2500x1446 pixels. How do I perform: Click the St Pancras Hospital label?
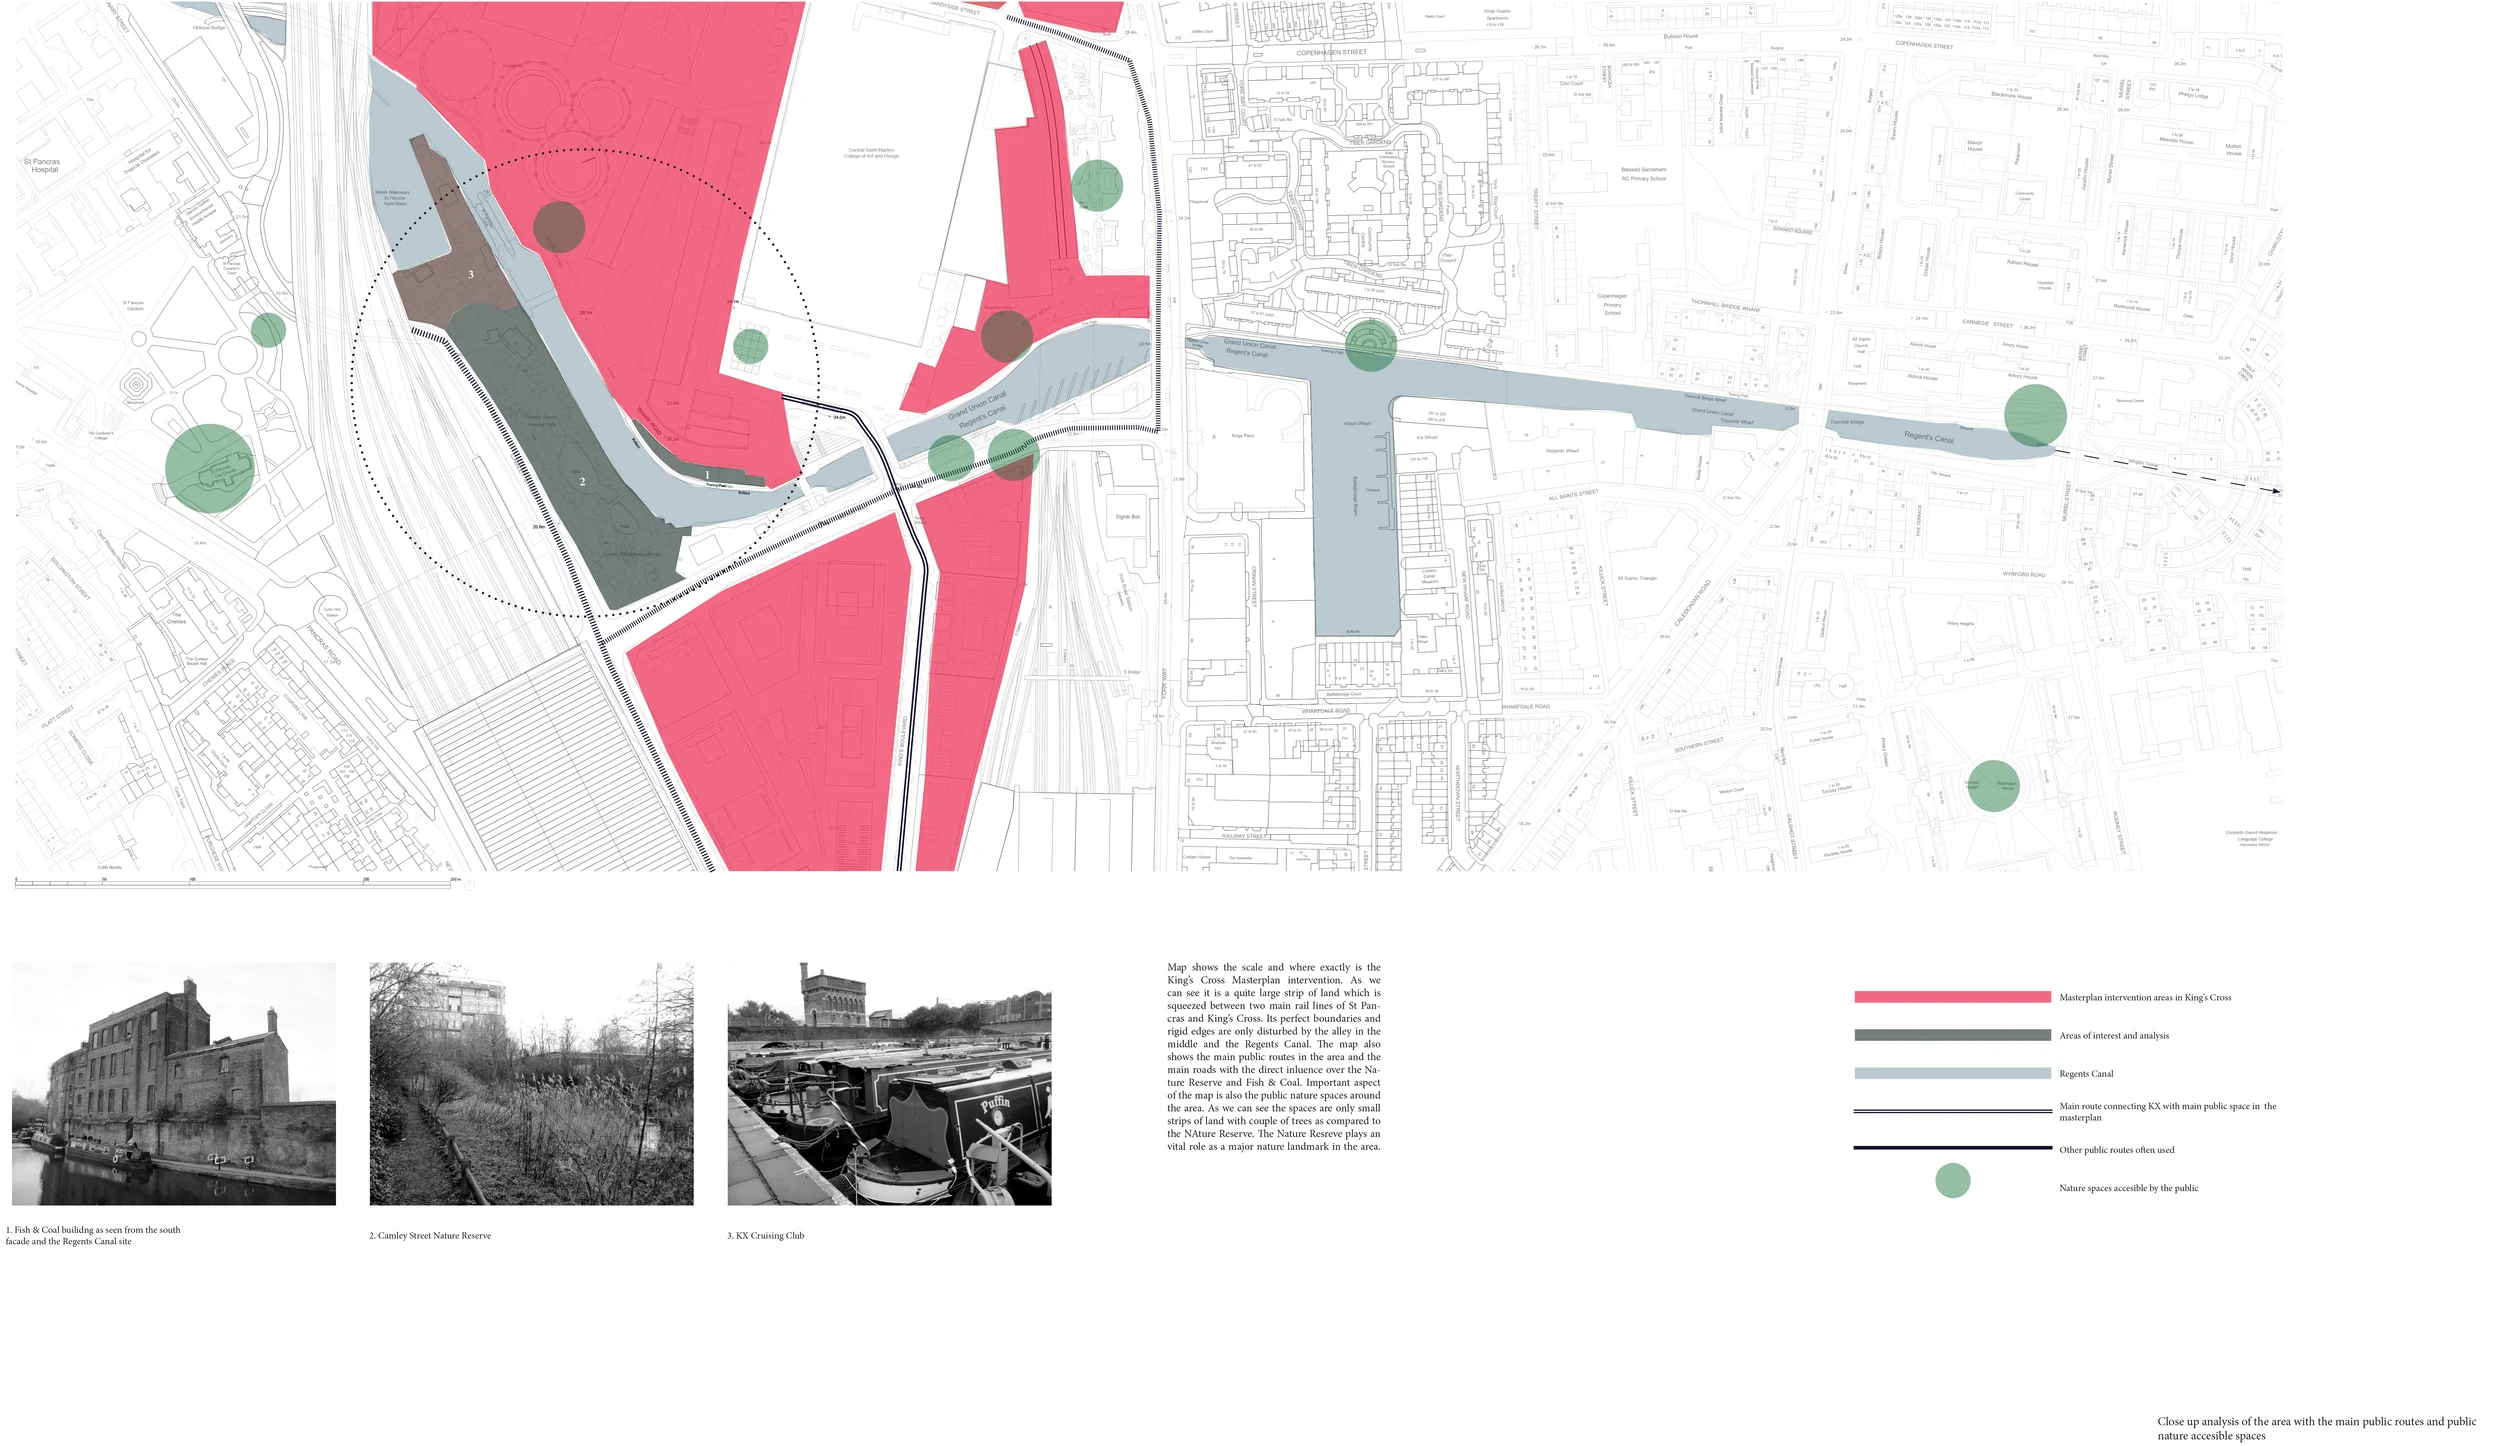(42, 165)
